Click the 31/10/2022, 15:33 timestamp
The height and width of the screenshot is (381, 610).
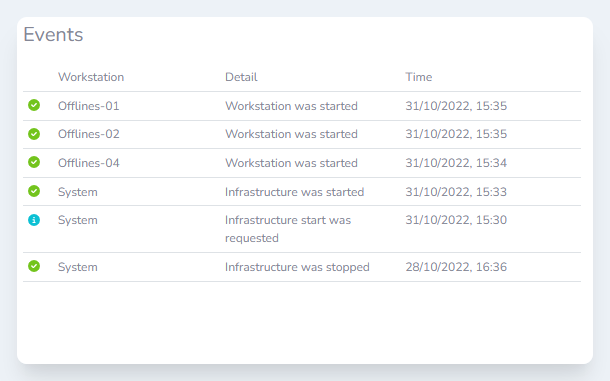coord(456,192)
